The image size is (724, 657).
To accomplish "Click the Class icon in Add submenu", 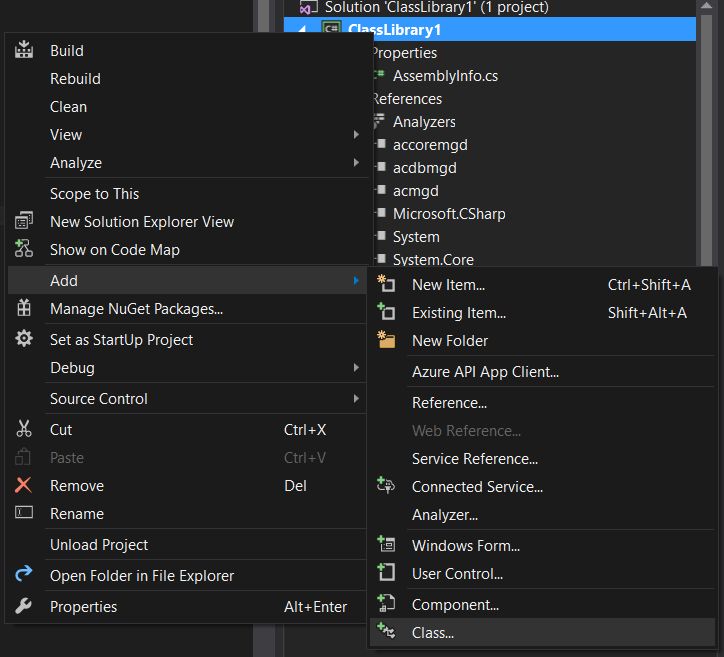I will coord(386,631).
